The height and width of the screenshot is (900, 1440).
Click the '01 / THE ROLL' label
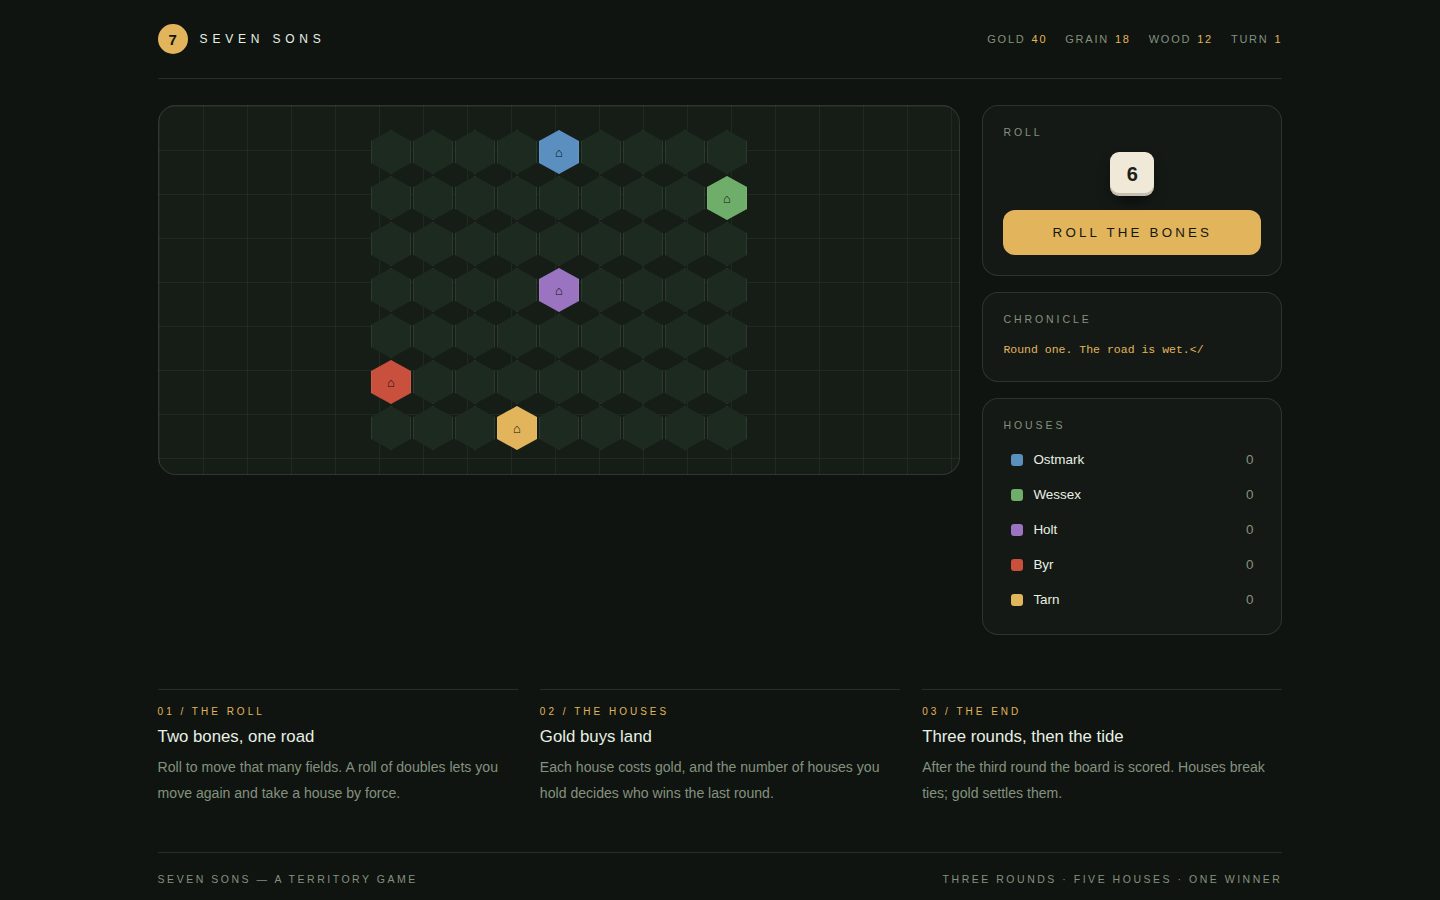[210, 711]
